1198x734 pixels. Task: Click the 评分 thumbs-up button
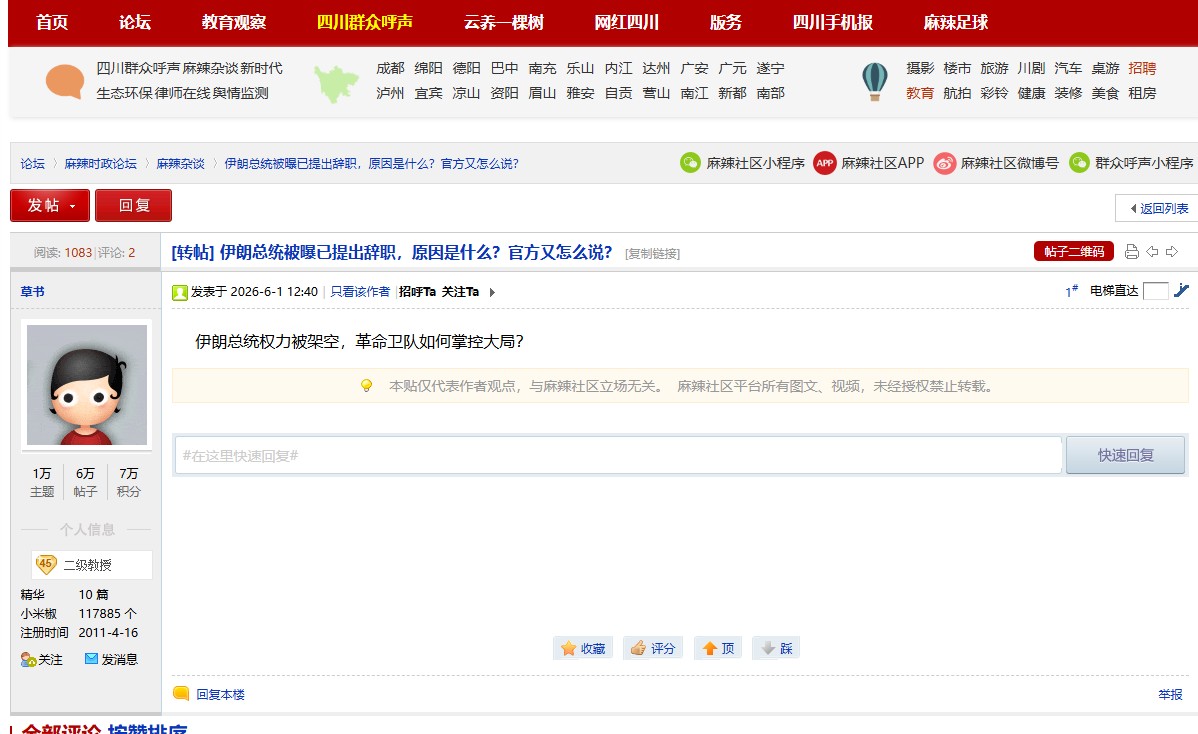(652, 648)
